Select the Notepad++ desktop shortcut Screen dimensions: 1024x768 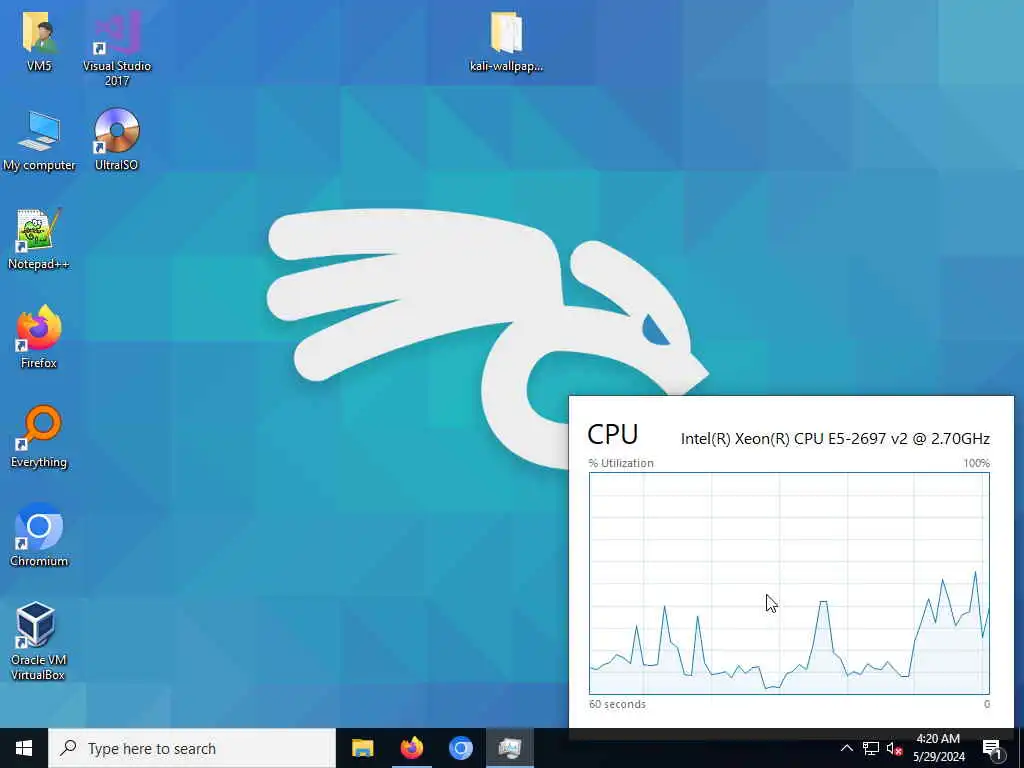39,238
